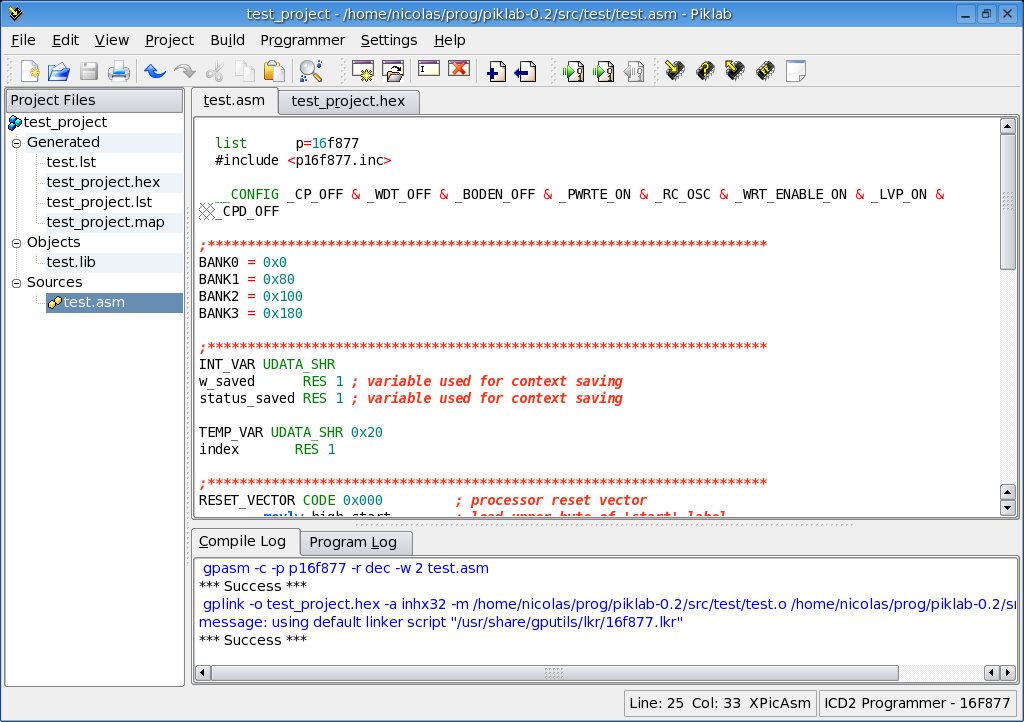Open the Programmer menu
Screen dimensions: 1024x722
click(x=302, y=40)
